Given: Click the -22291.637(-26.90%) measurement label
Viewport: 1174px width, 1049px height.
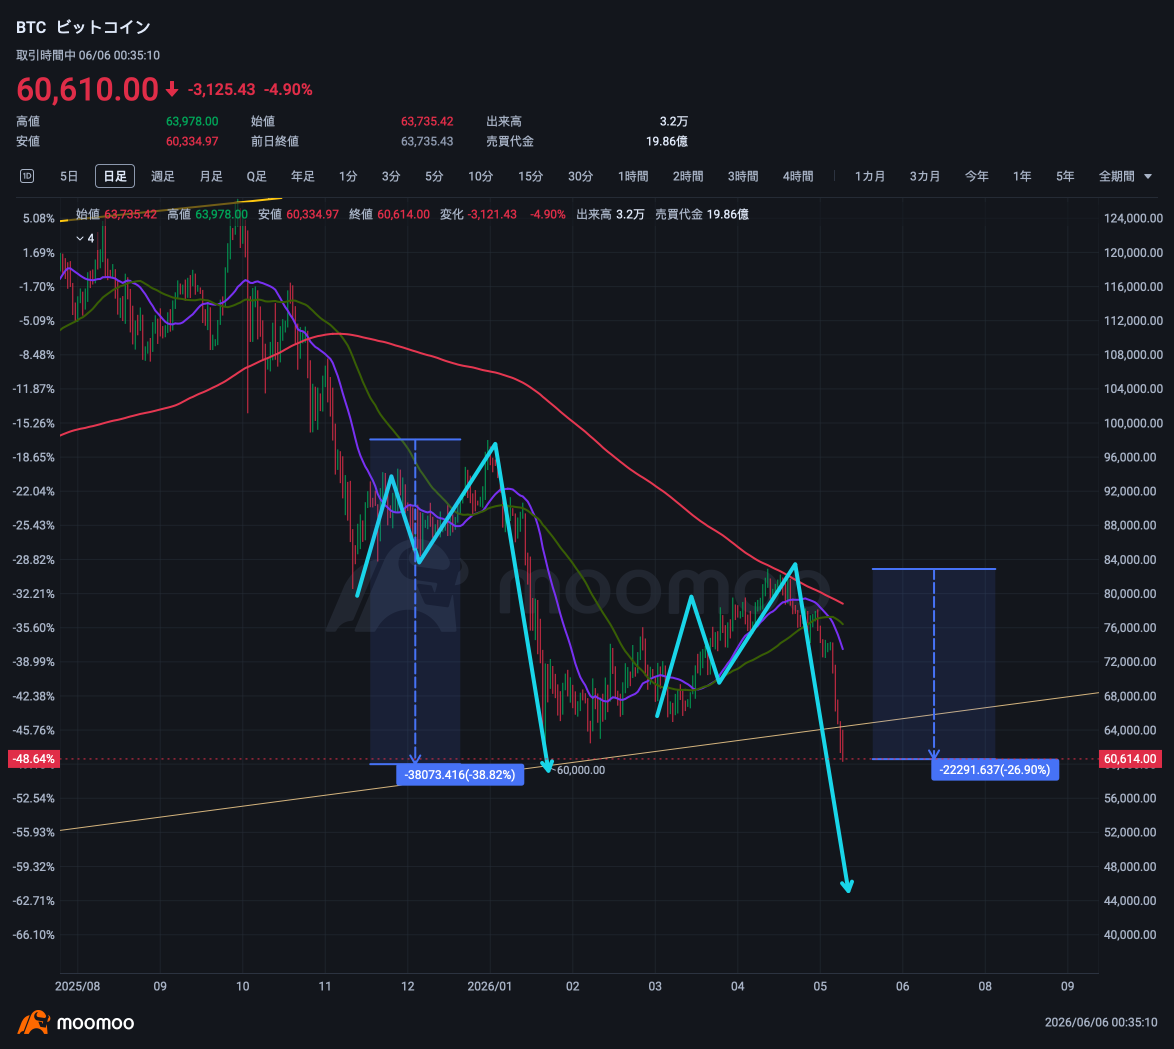Looking at the screenshot, I should tap(994, 770).
